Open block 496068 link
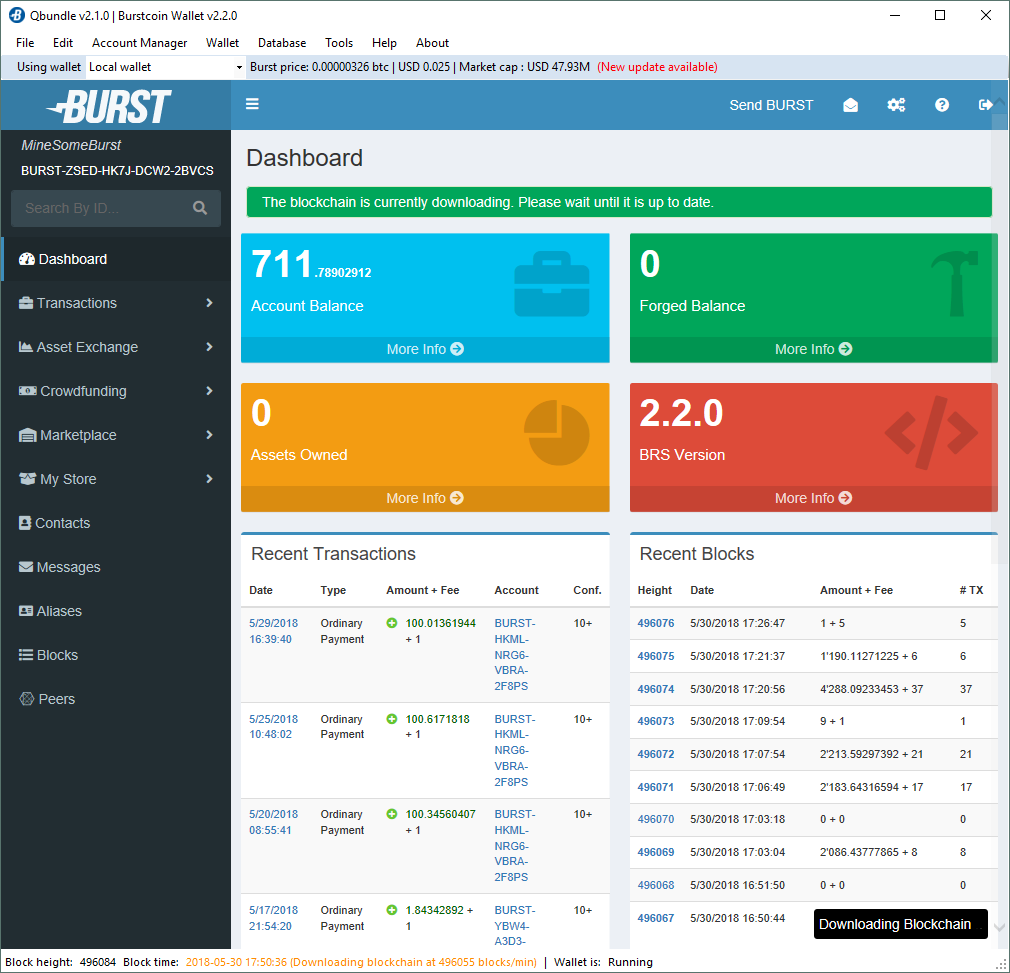The width and height of the screenshot is (1010, 973). coord(656,885)
